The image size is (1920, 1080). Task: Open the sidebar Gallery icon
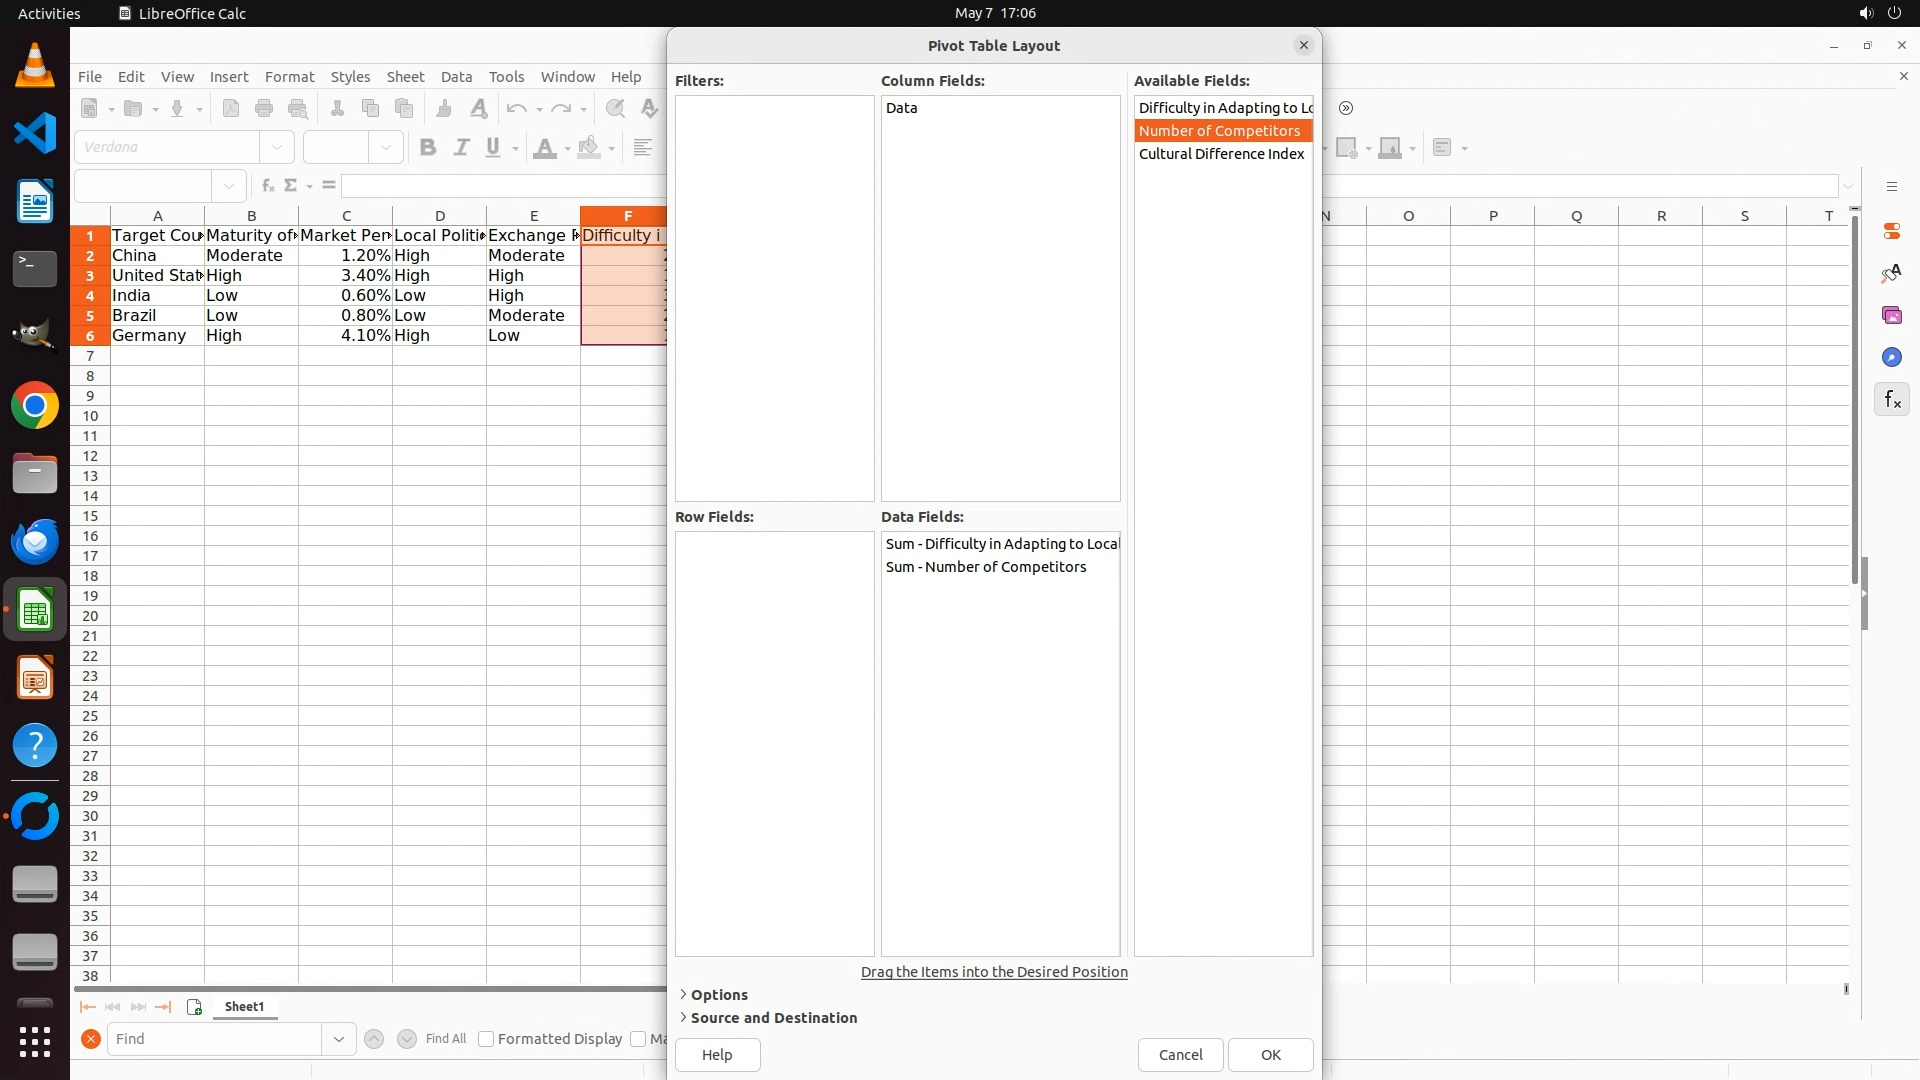click(1891, 315)
